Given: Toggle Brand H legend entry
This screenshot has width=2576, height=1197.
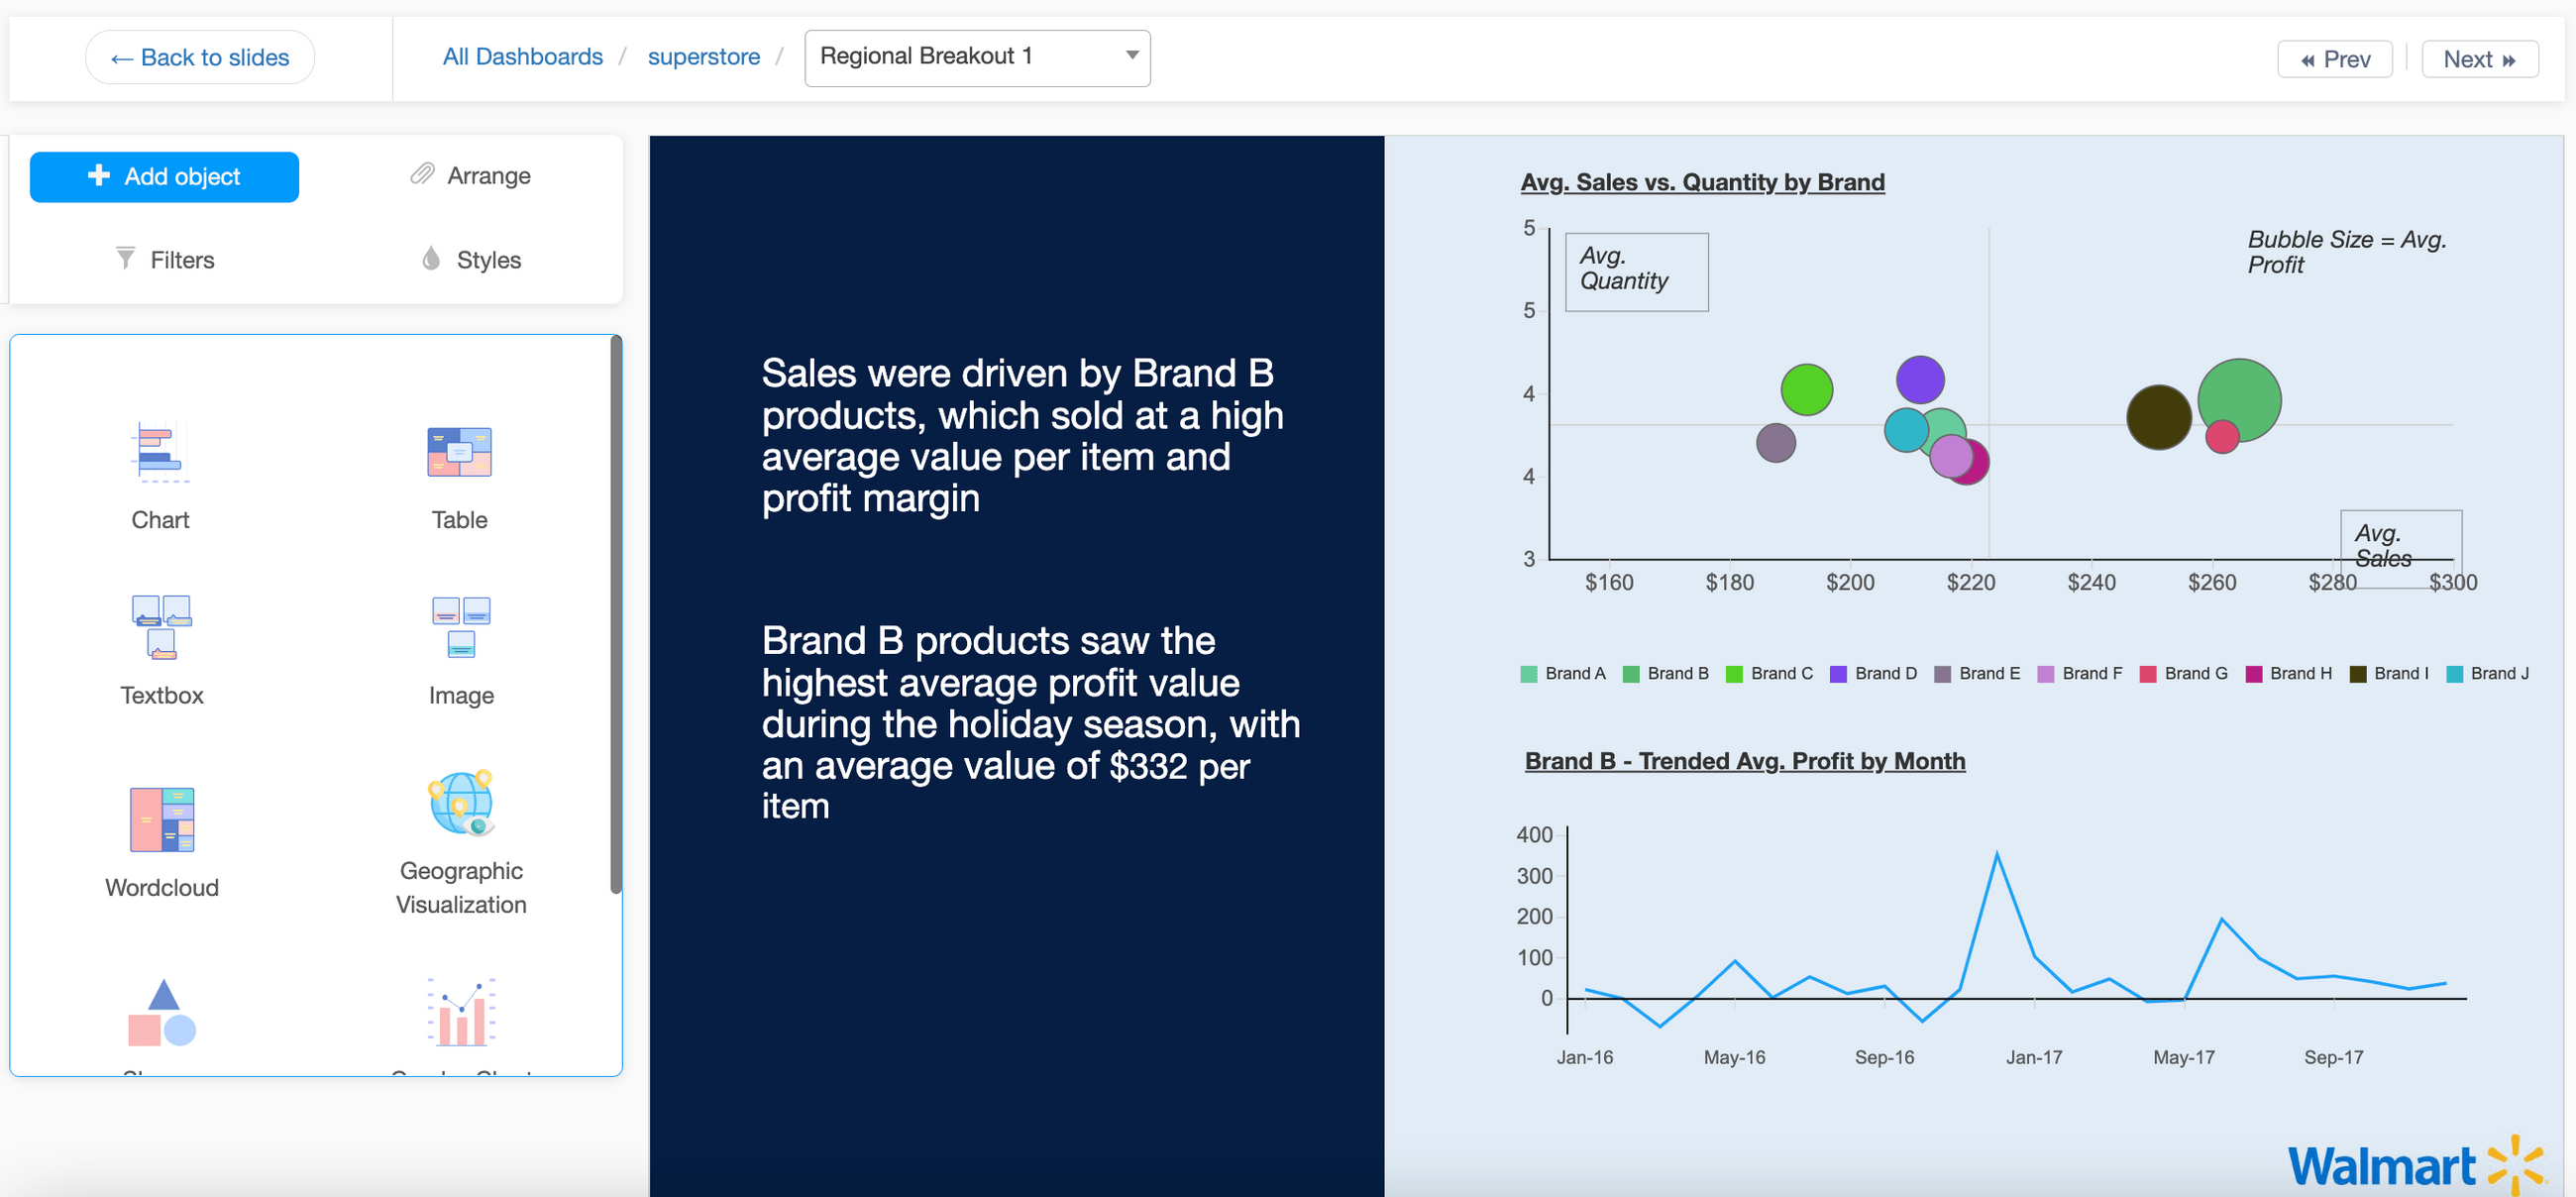Looking at the screenshot, I should [x=2289, y=674].
